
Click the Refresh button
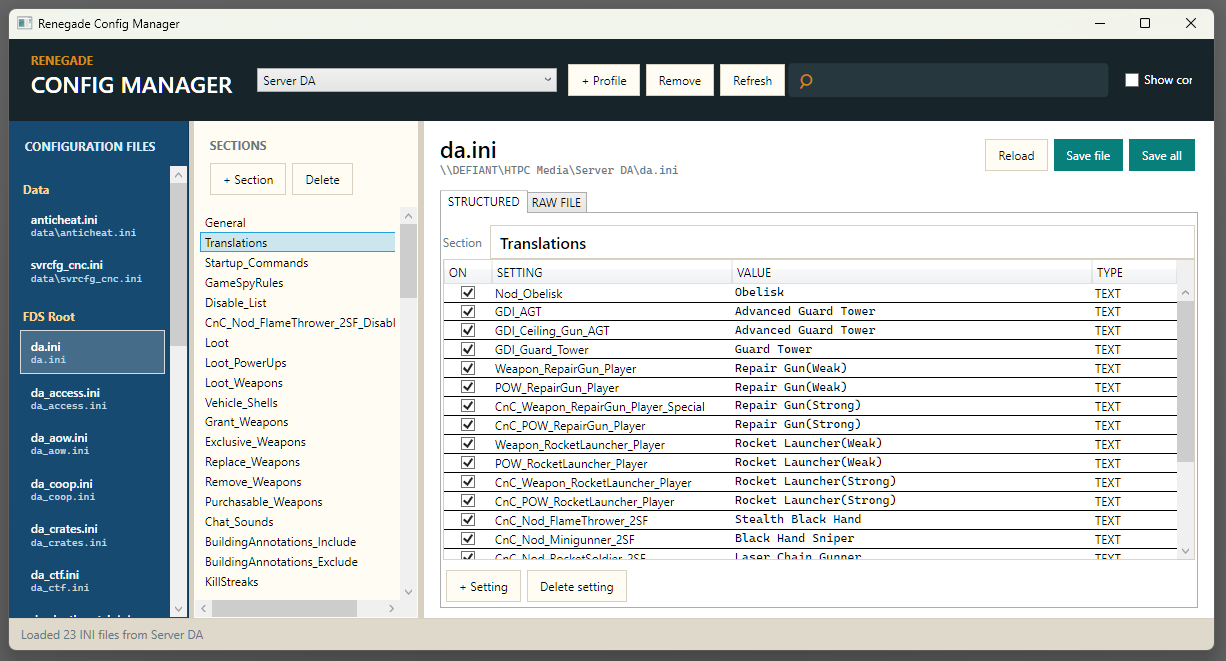pos(752,81)
